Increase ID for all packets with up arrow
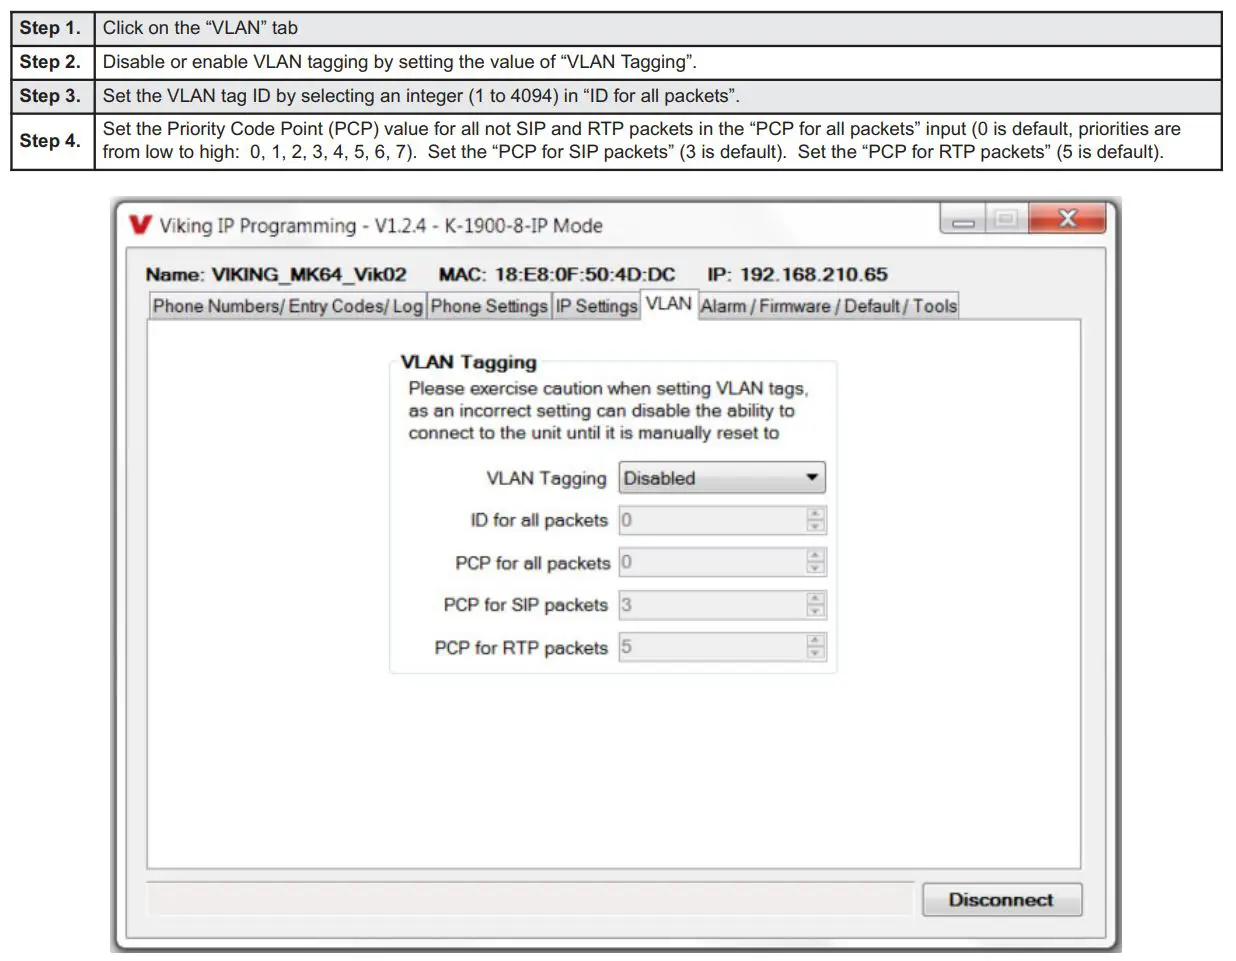 [816, 515]
